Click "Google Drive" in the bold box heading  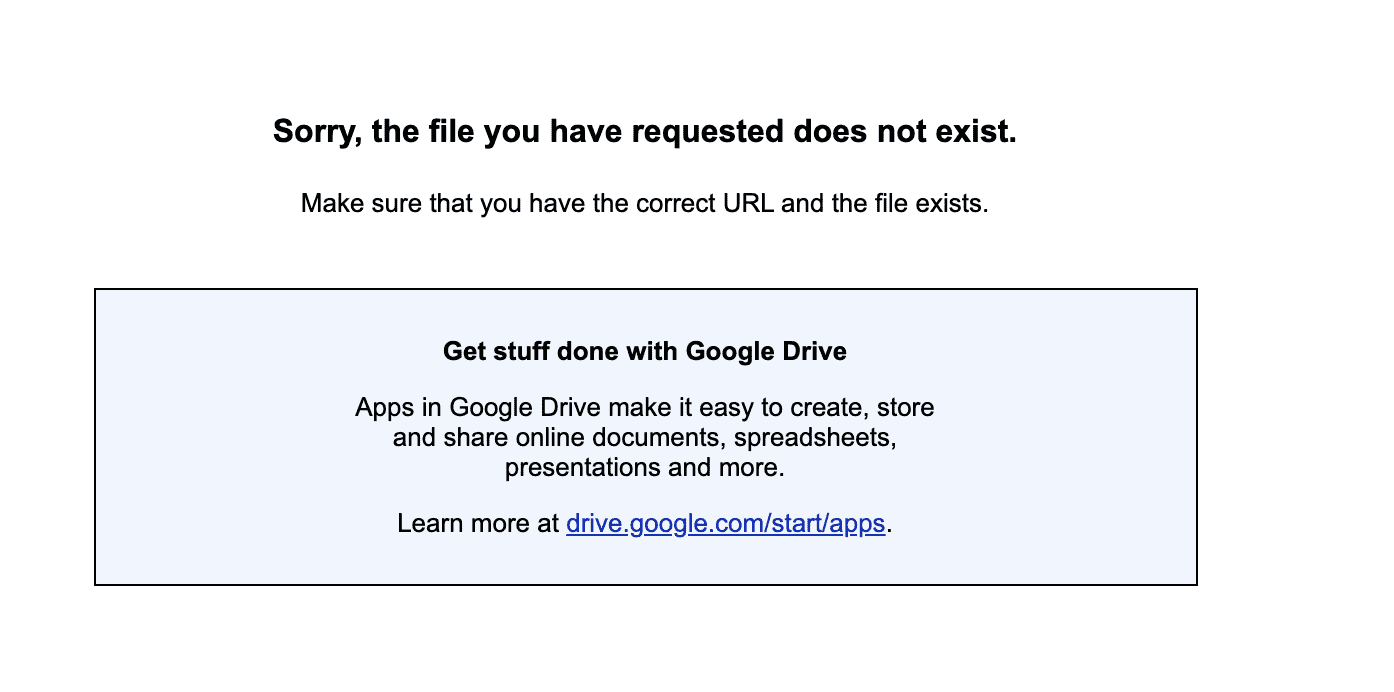[766, 352]
